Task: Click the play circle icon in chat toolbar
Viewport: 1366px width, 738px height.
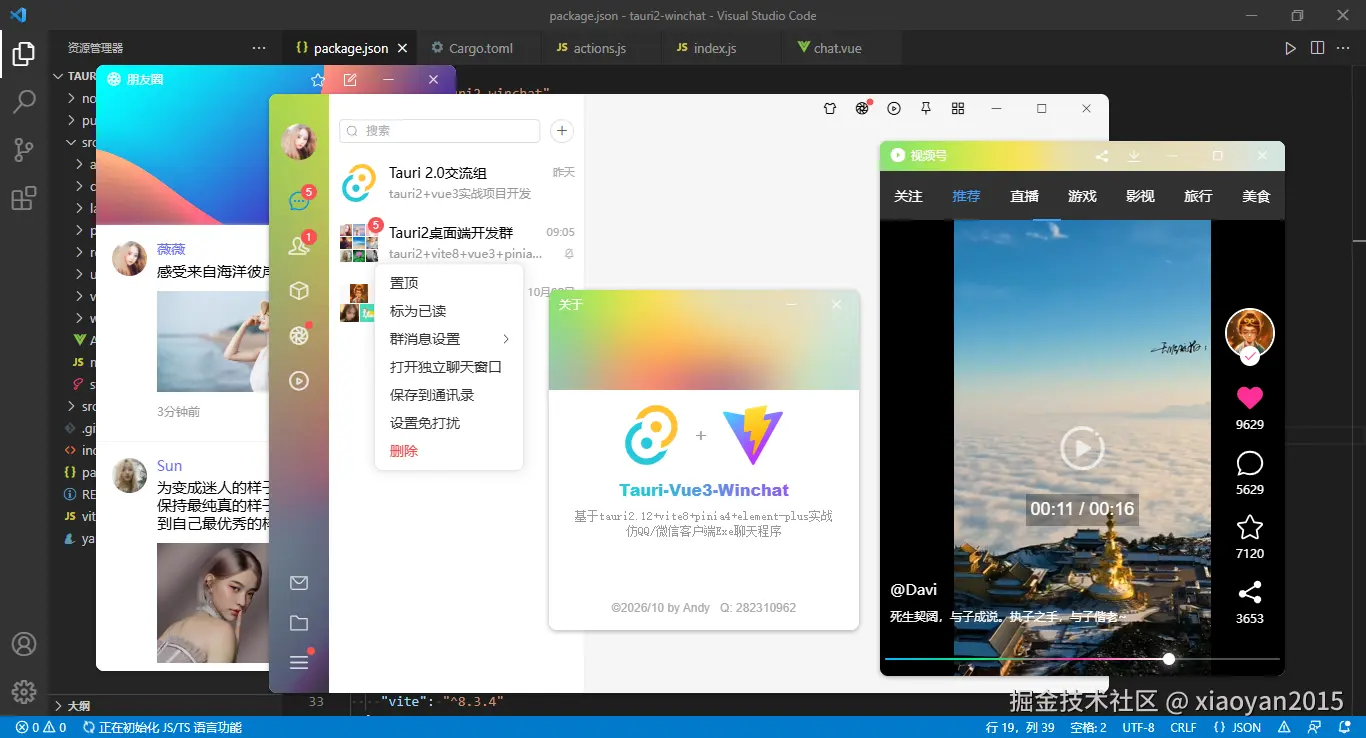Action: [894, 108]
